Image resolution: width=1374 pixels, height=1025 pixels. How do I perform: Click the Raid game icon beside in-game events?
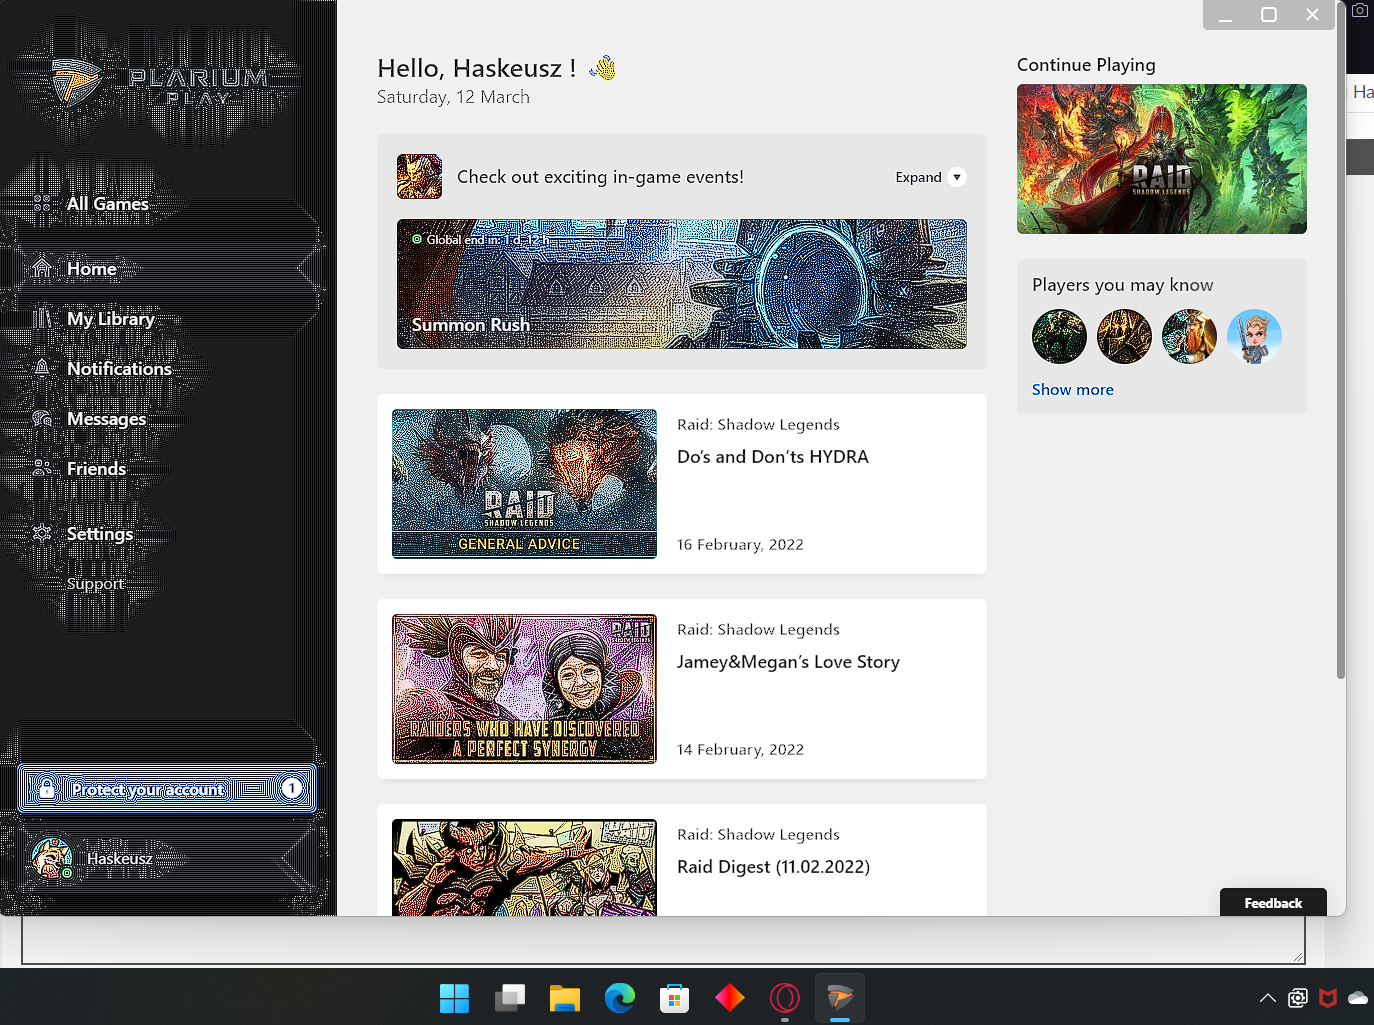(x=419, y=177)
